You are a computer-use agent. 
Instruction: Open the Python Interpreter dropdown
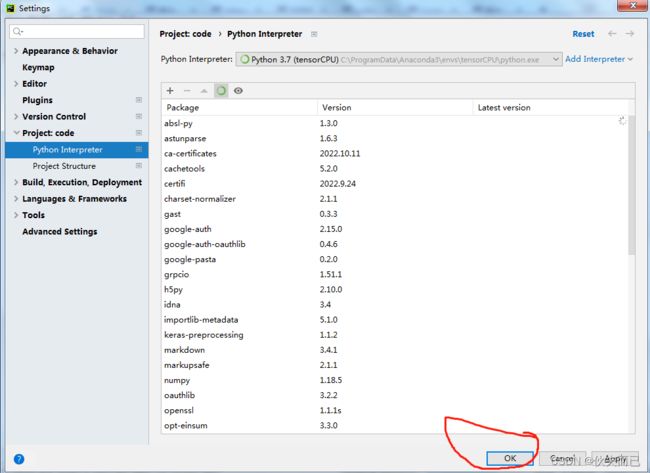pos(399,59)
